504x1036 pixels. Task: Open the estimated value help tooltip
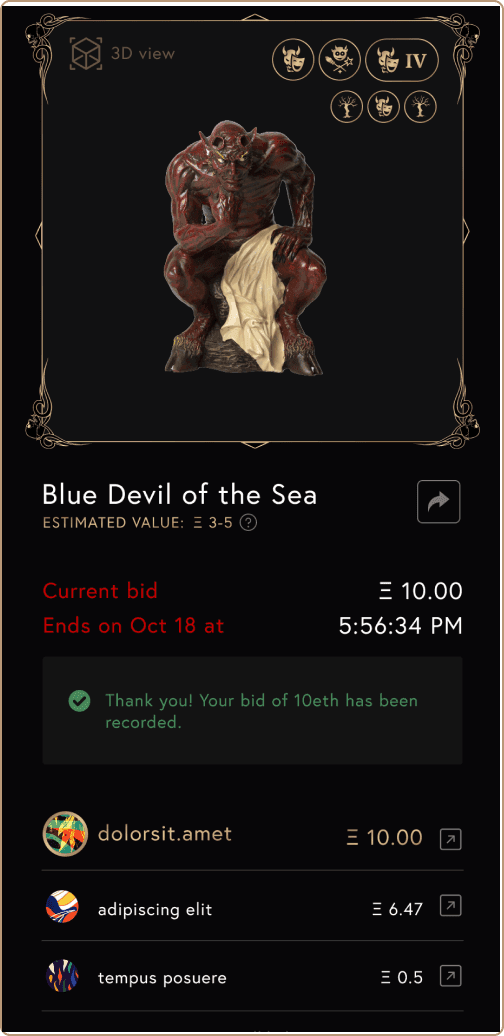click(248, 523)
